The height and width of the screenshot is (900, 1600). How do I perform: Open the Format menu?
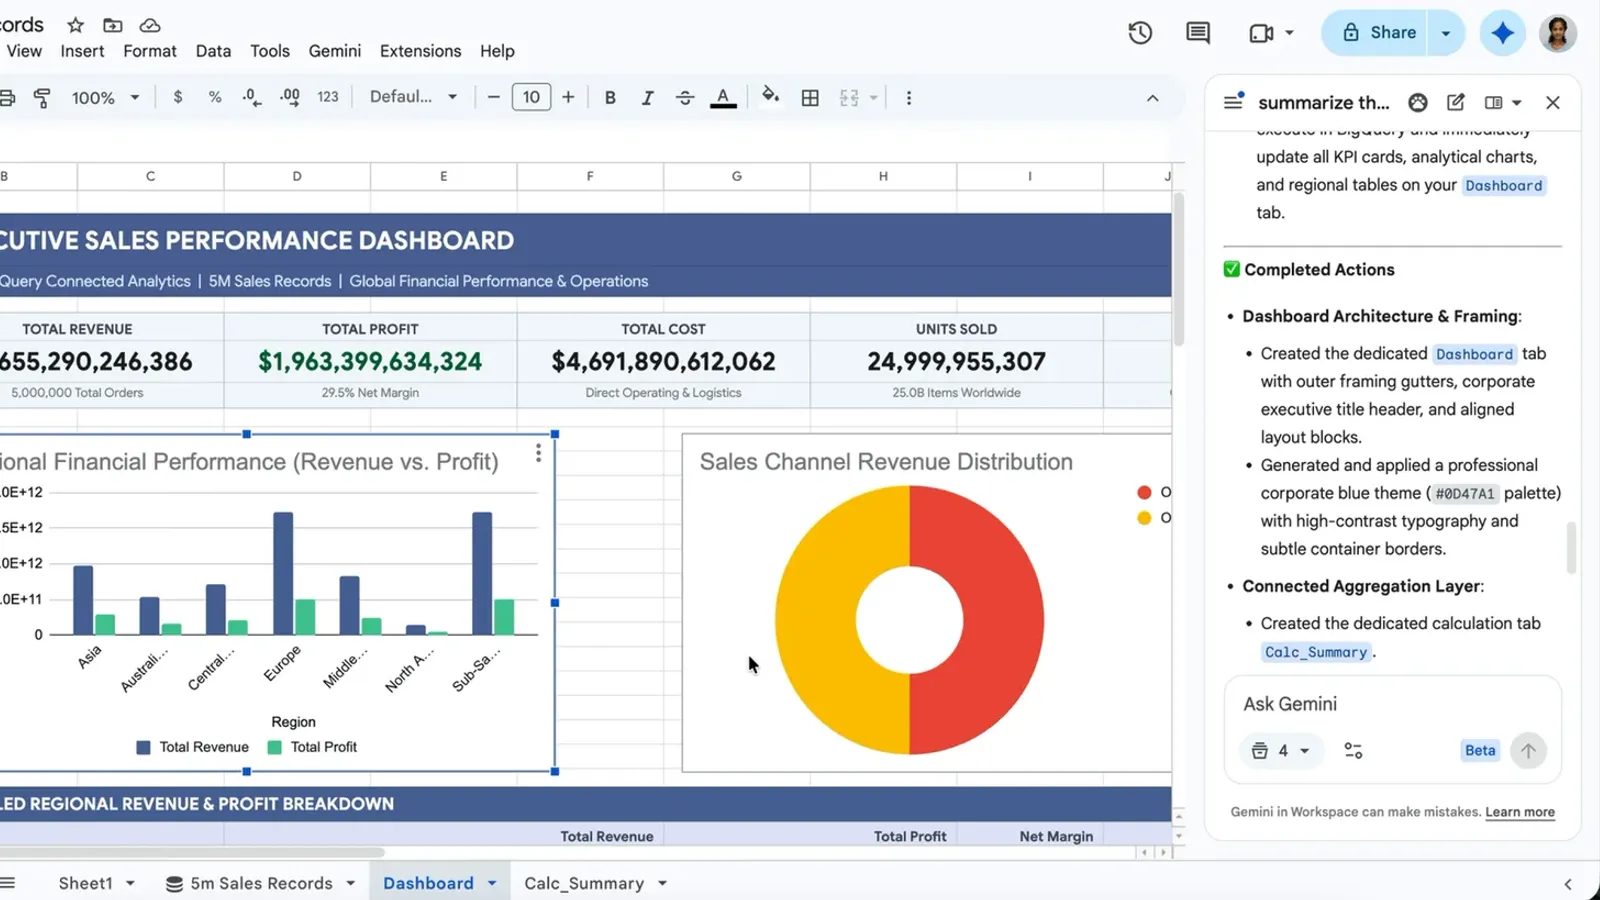150,51
